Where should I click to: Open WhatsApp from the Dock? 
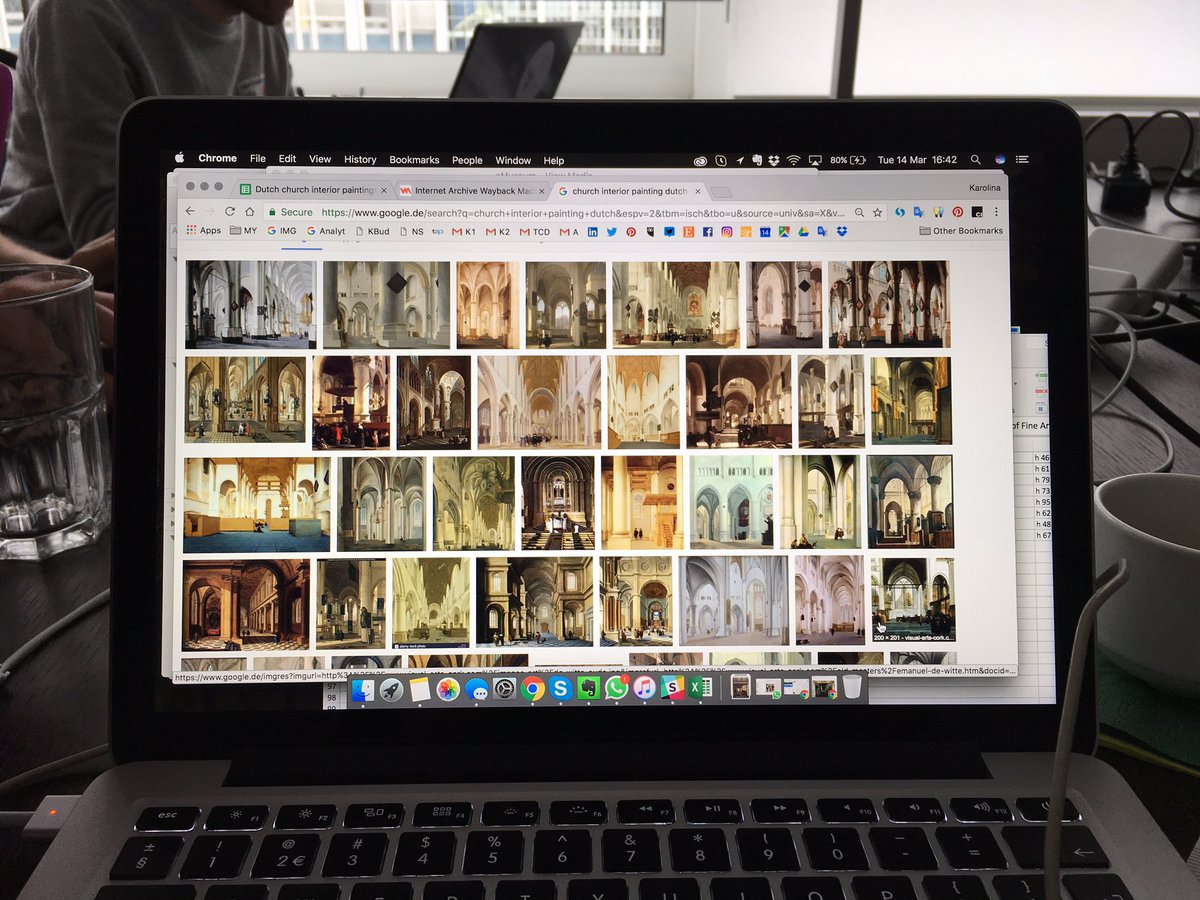(616, 689)
